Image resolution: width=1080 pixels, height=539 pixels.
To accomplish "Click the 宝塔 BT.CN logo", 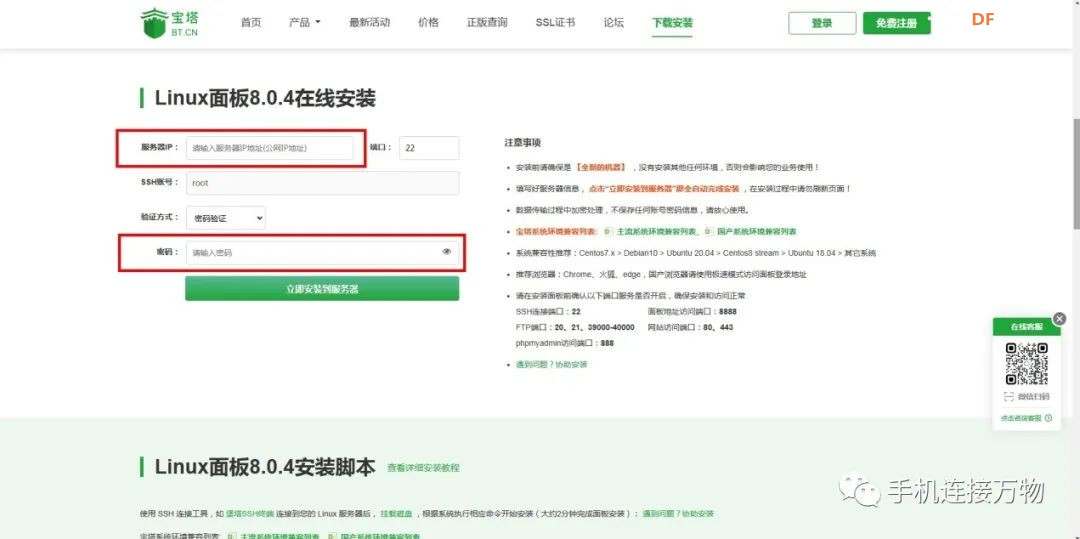I will click(169, 23).
